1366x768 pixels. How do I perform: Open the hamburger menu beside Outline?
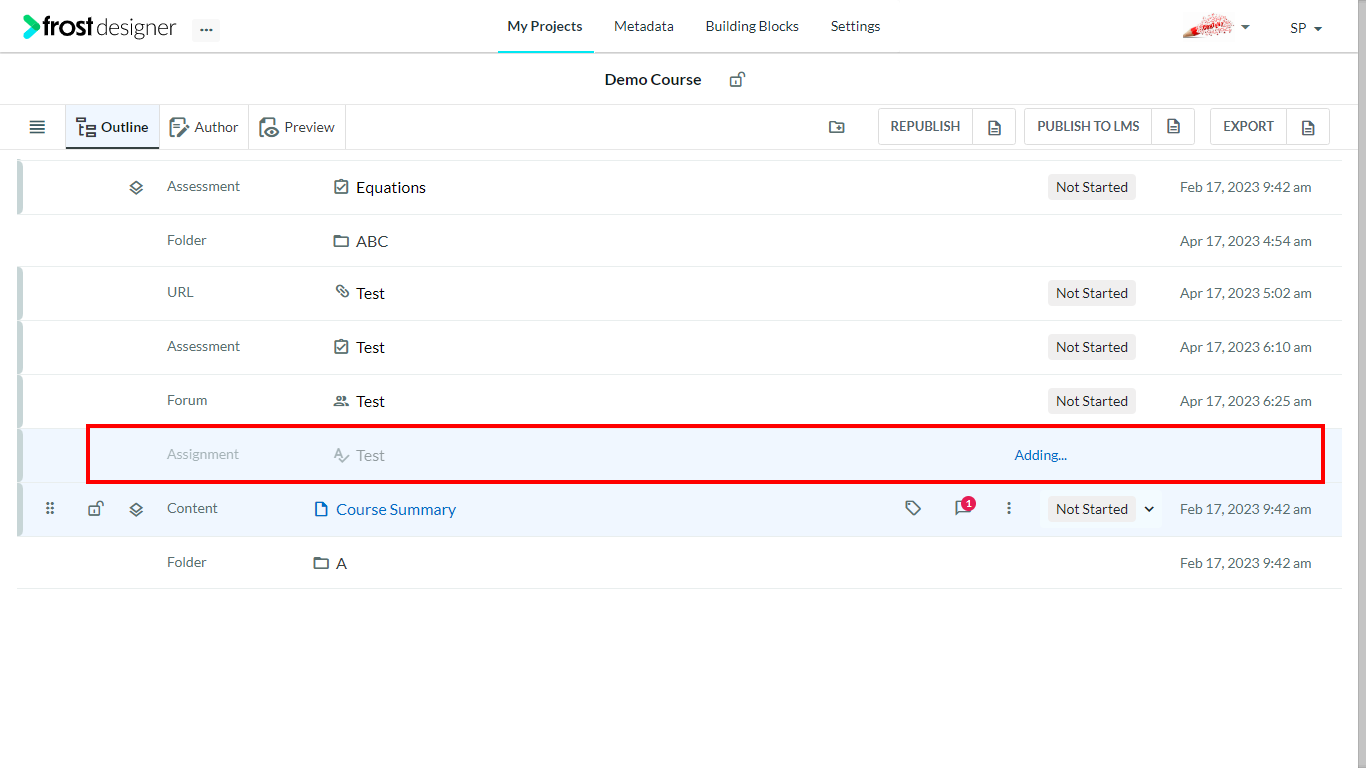(x=37, y=127)
